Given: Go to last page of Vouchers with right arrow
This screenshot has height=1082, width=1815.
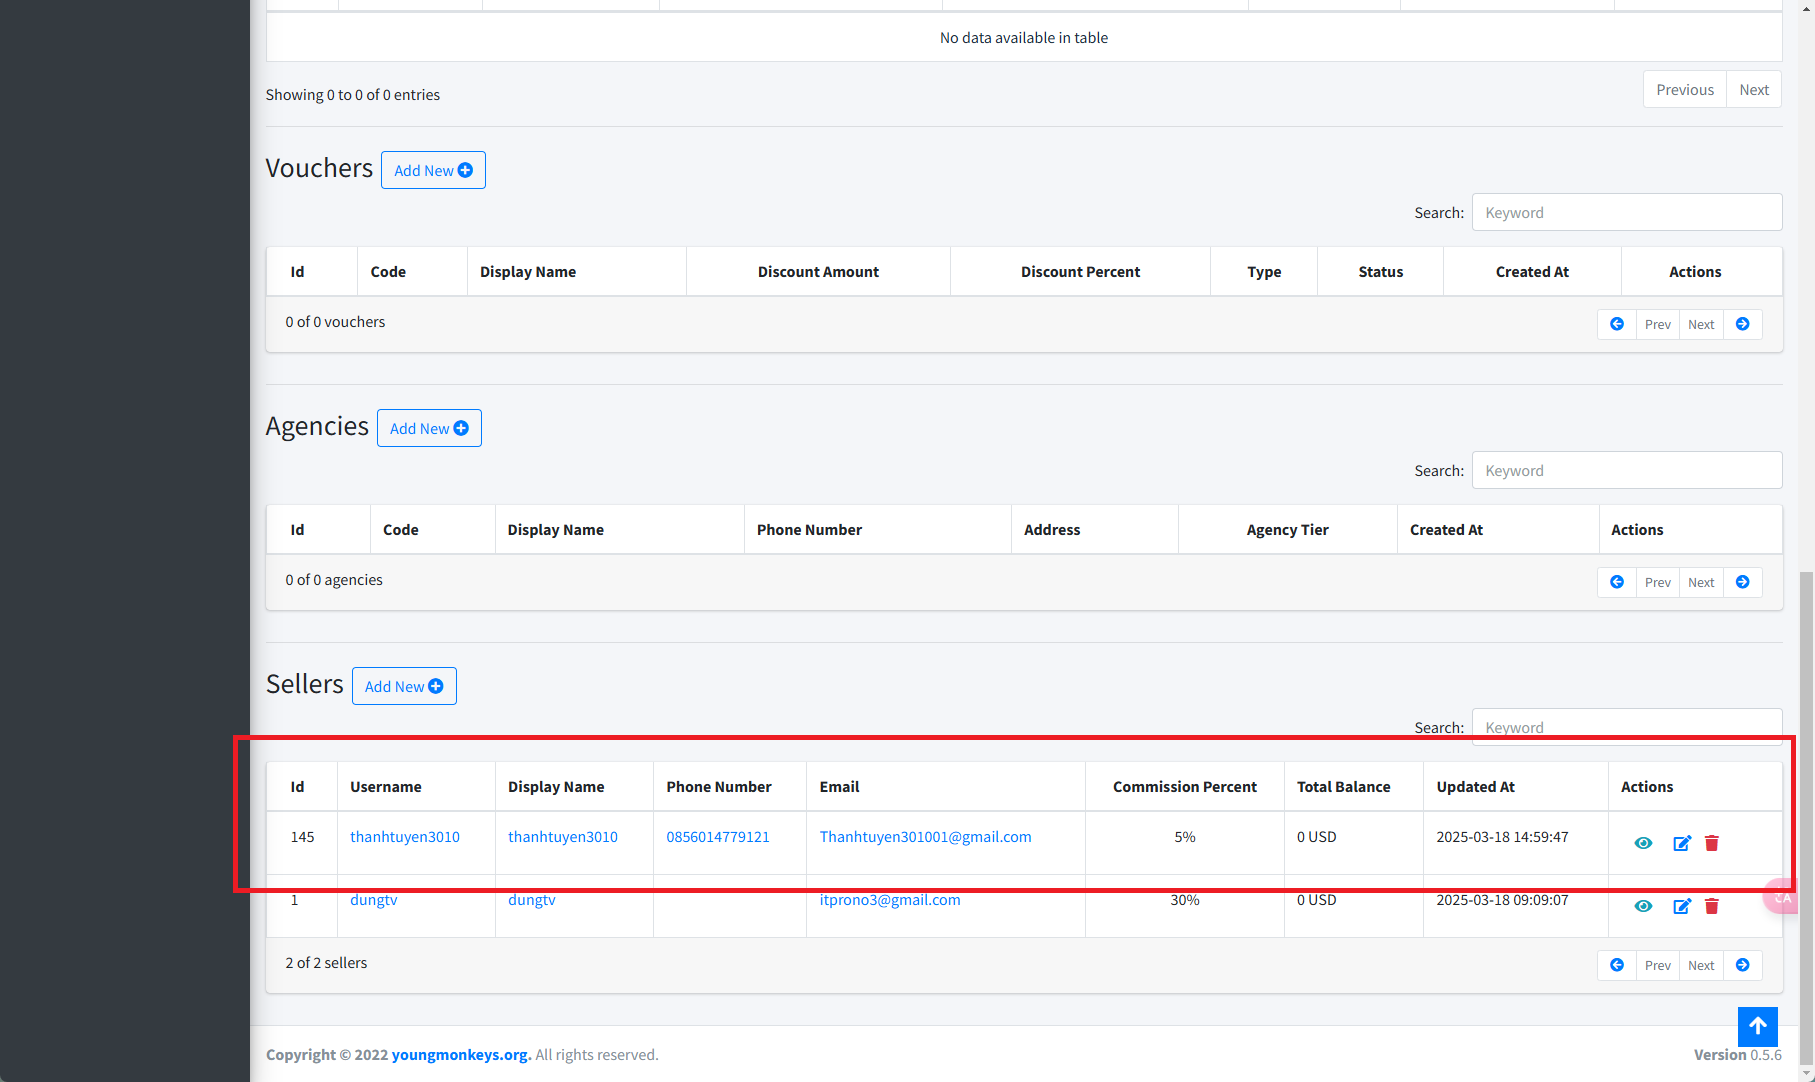Looking at the screenshot, I should tap(1743, 324).
